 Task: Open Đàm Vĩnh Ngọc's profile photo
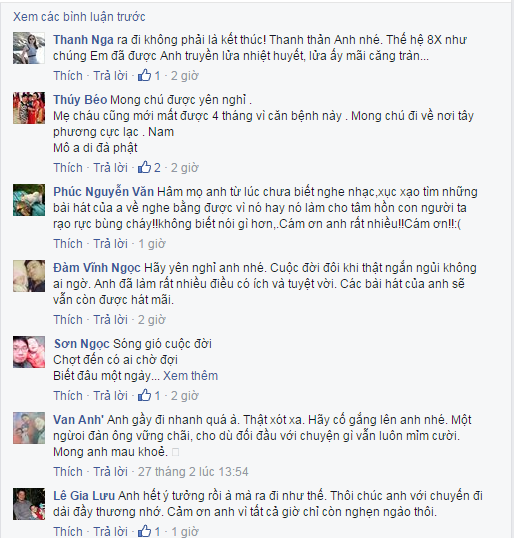pos(29,276)
